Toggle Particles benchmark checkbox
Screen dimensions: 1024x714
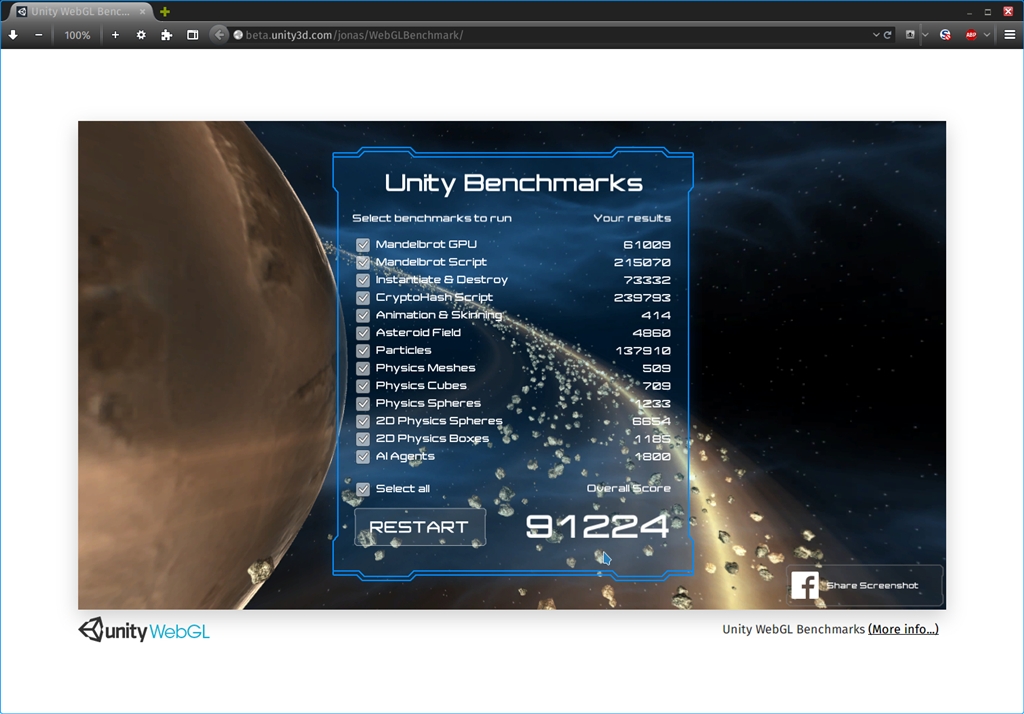click(363, 350)
